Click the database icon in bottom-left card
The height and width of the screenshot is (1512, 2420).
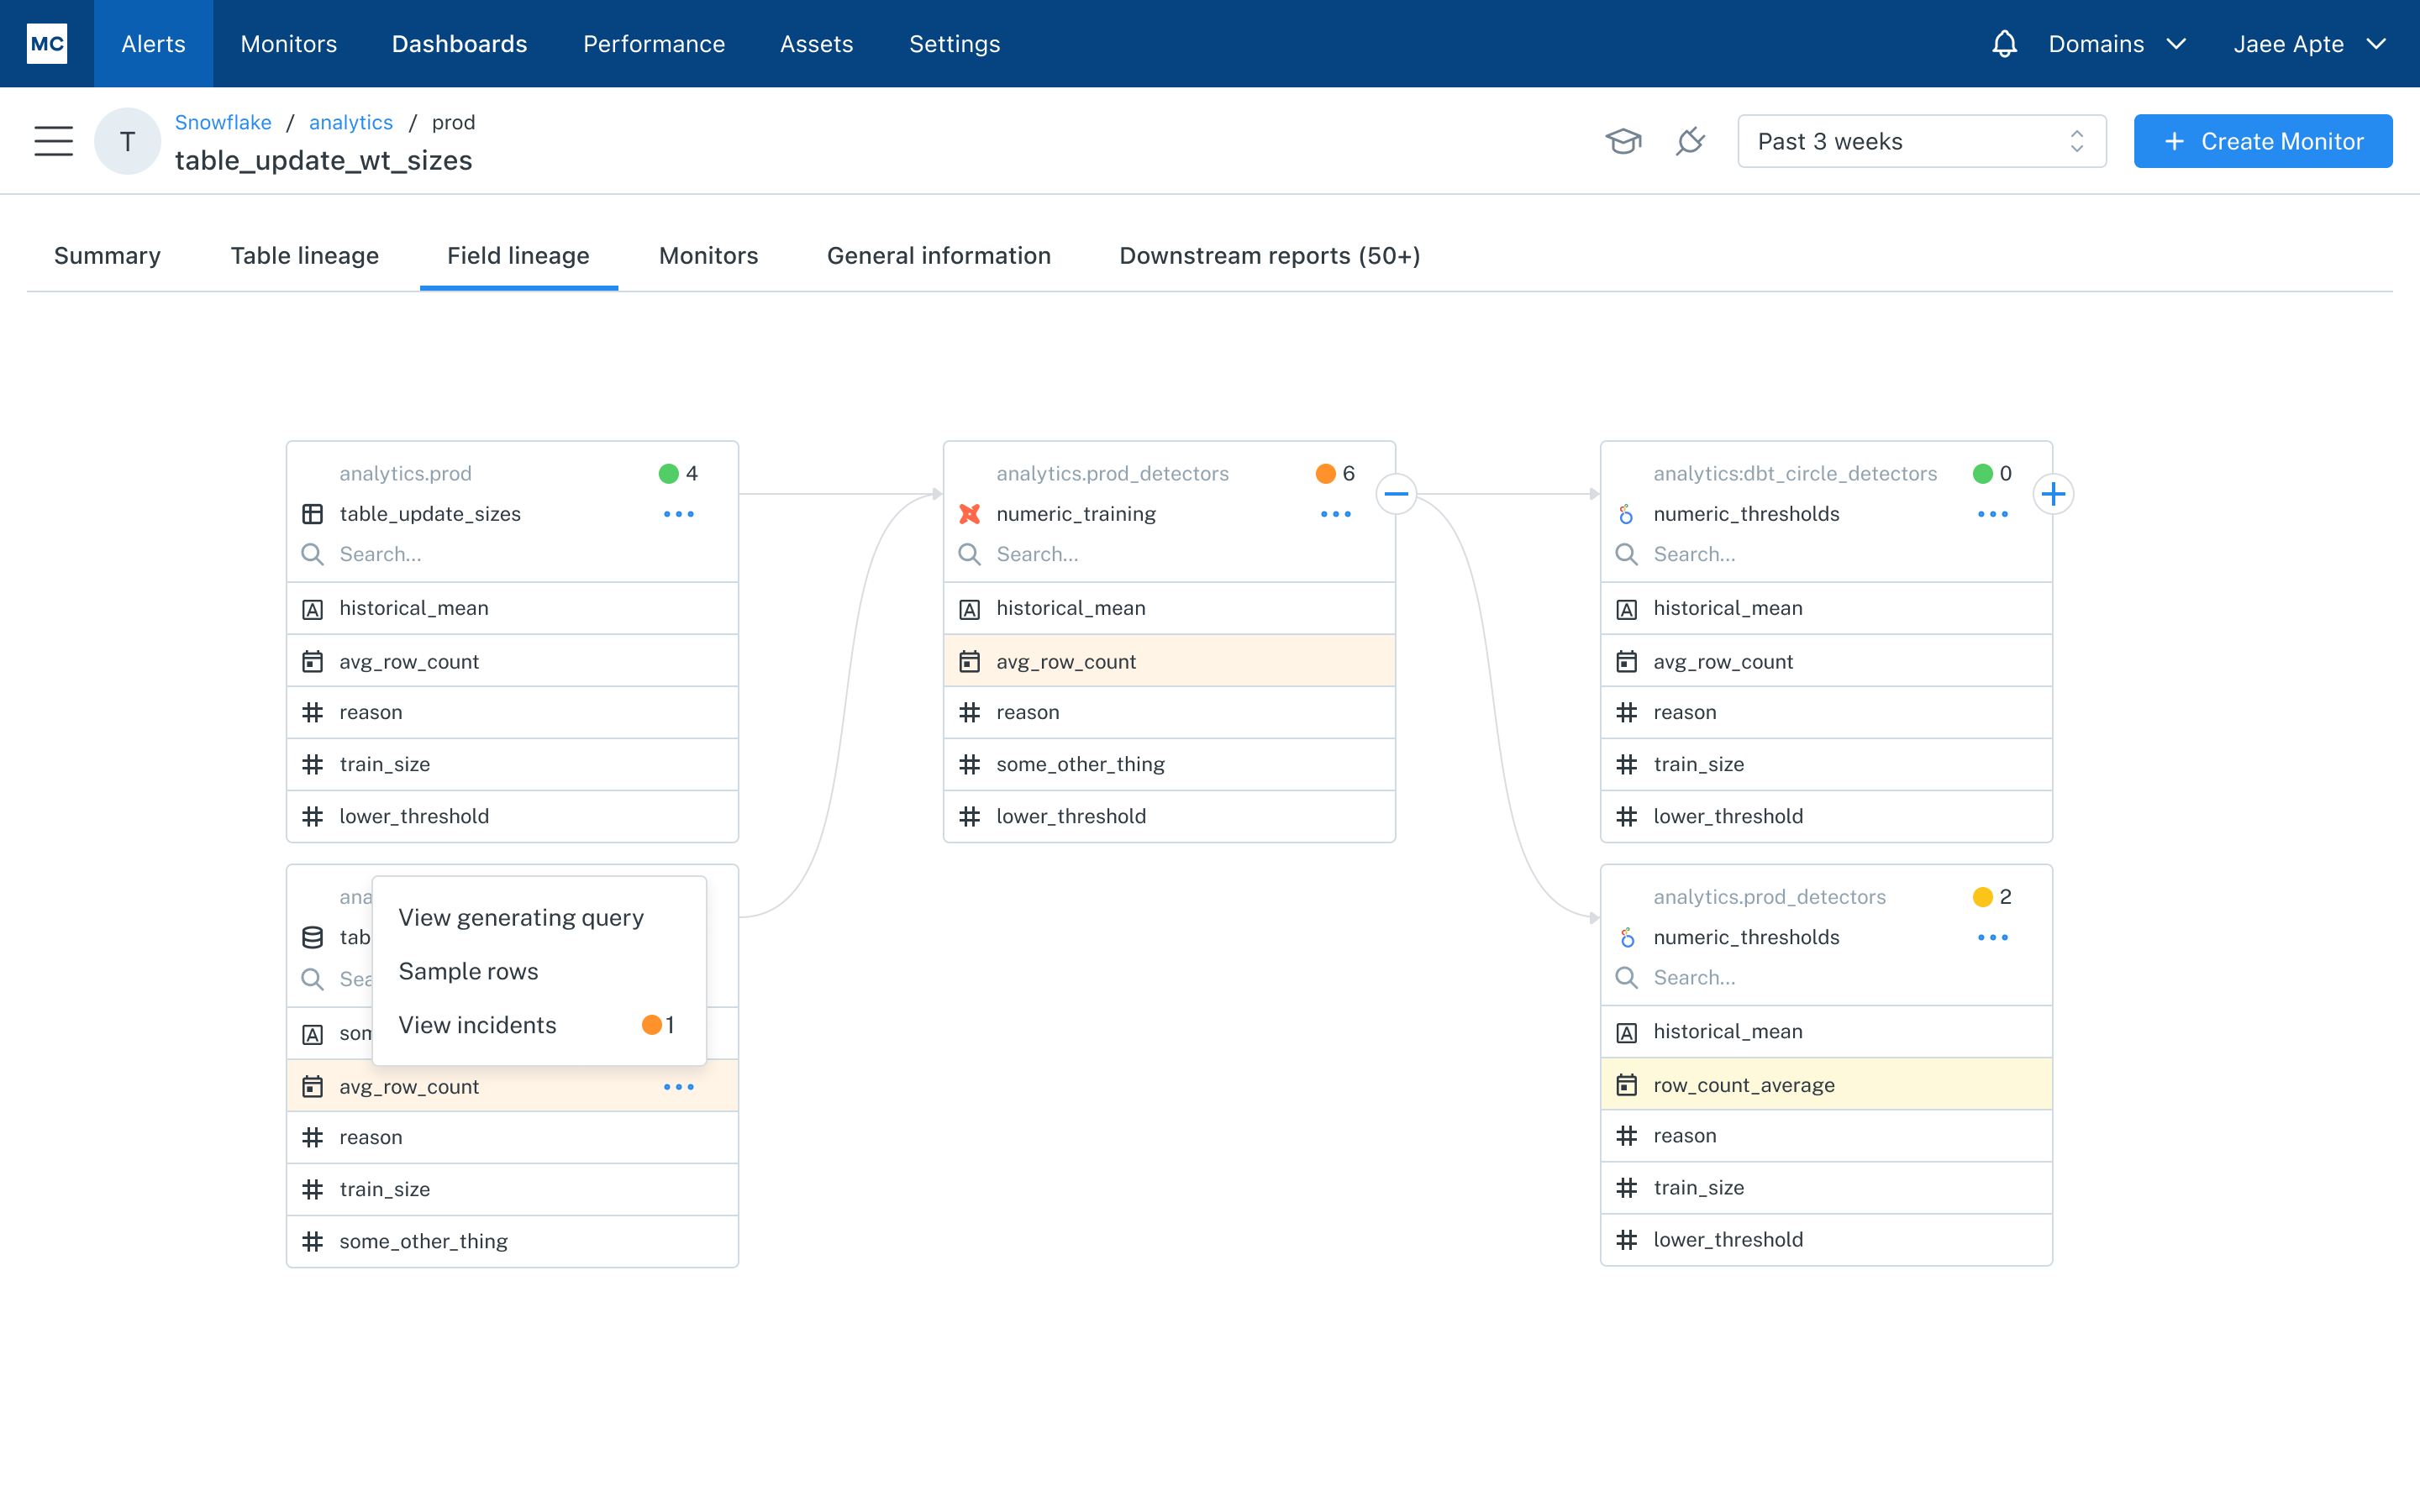[312, 937]
